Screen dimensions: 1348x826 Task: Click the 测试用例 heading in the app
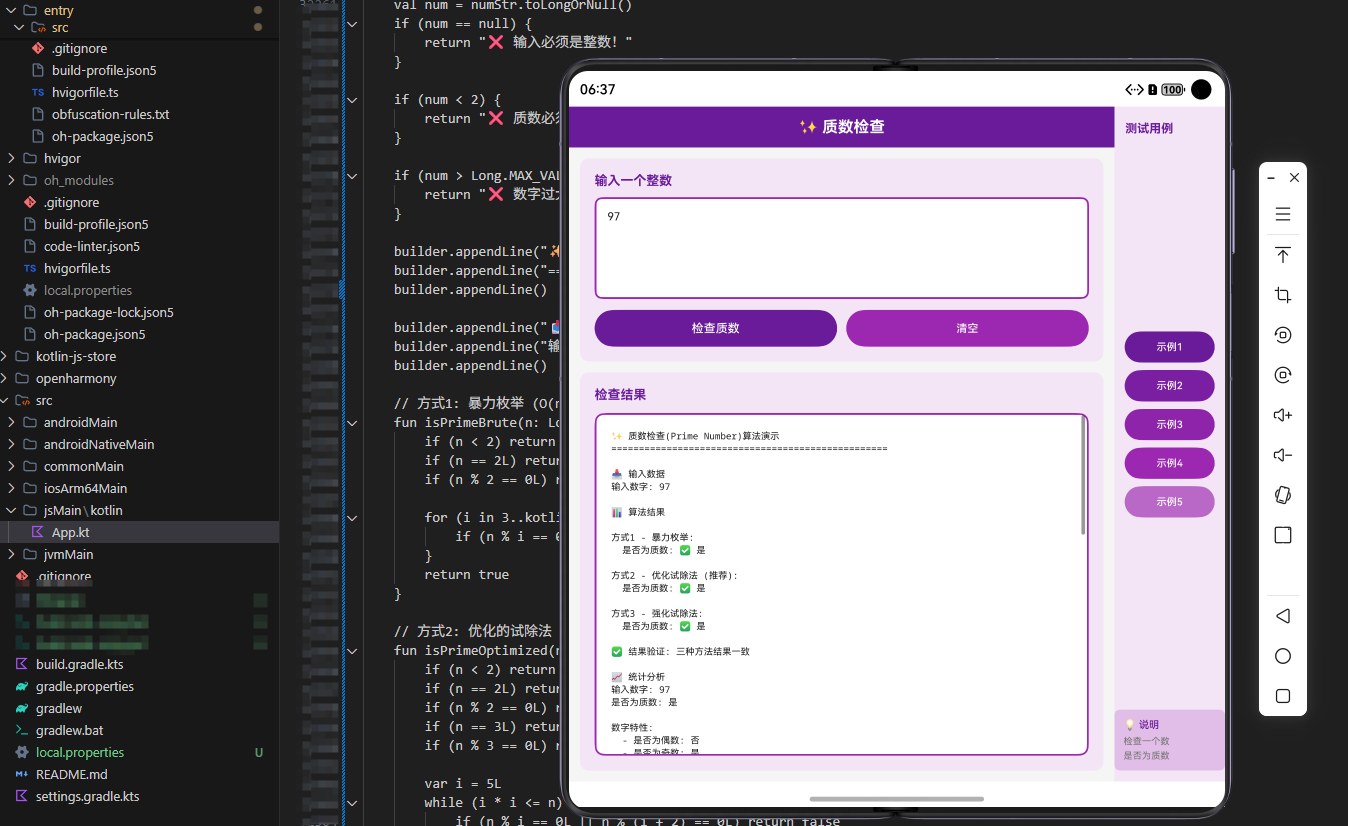point(1149,128)
